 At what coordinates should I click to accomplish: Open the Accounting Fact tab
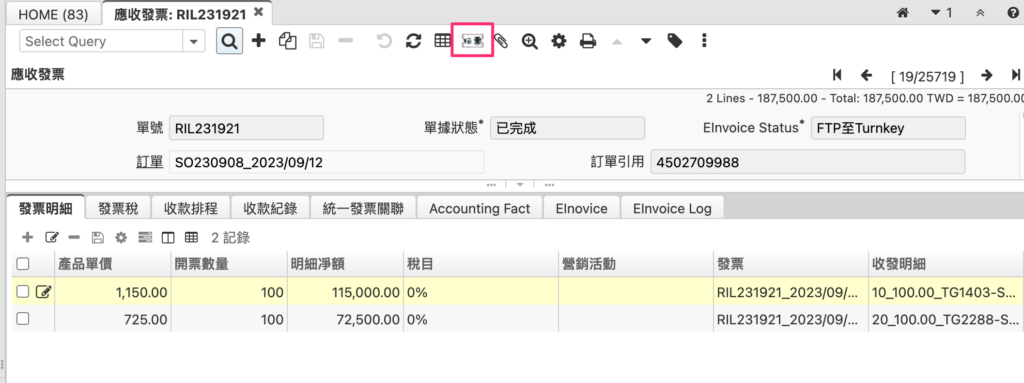pos(480,208)
